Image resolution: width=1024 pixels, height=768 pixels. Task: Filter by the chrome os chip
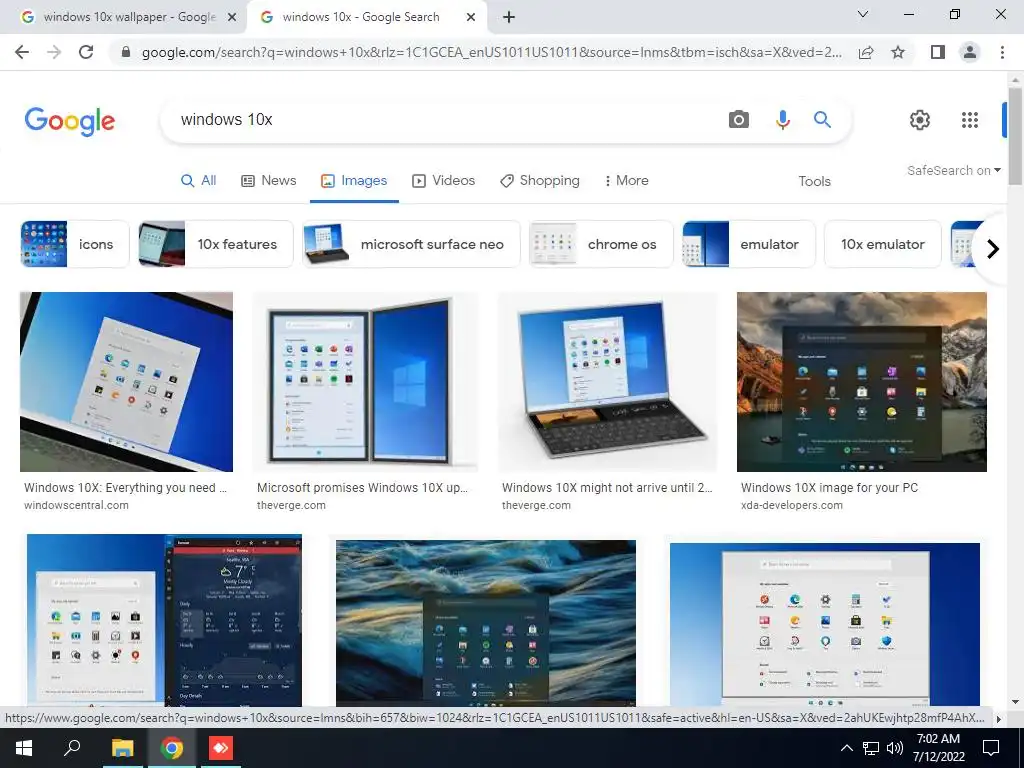601,244
